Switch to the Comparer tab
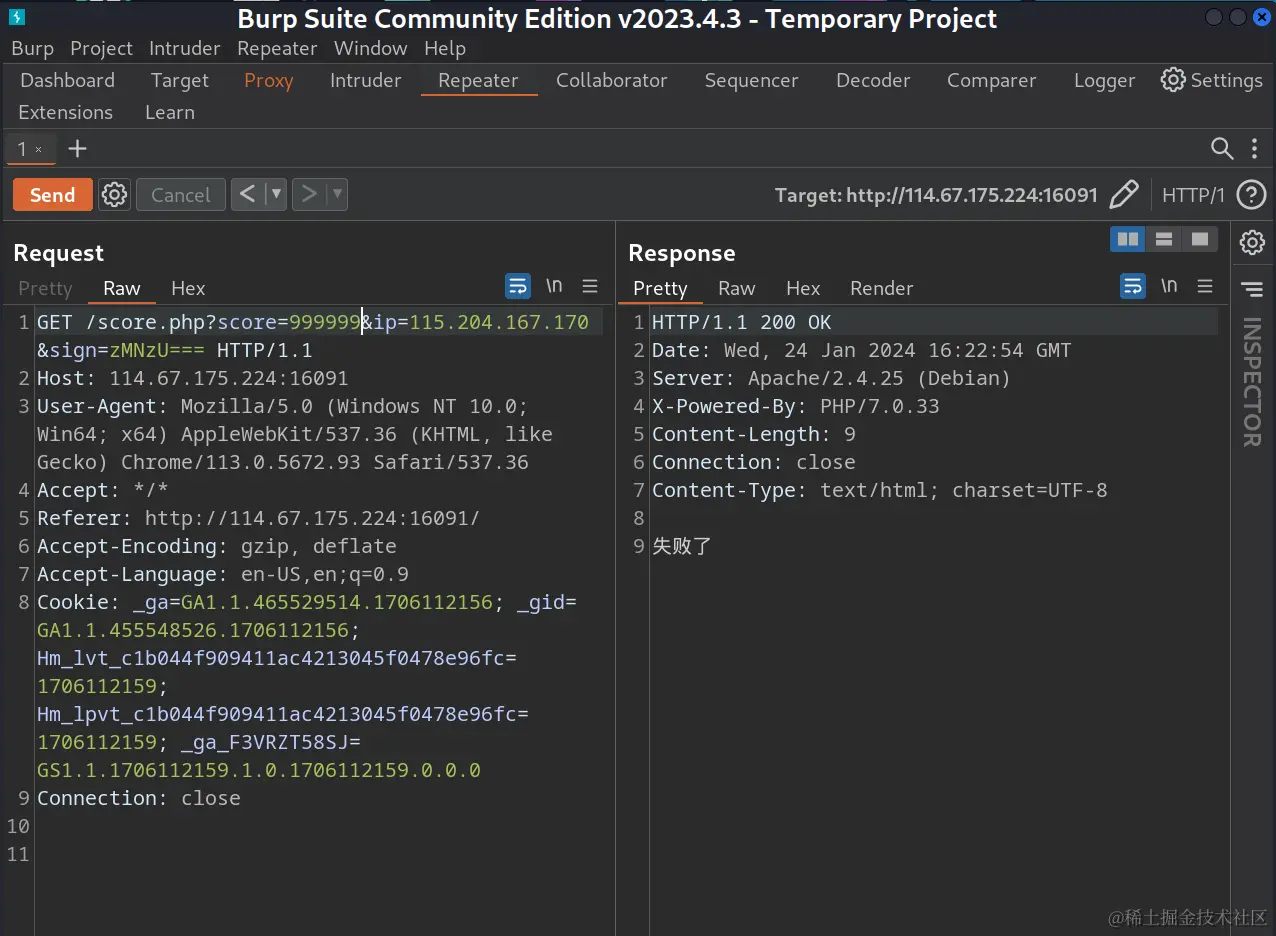This screenshot has width=1276, height=936. point(992,80)
